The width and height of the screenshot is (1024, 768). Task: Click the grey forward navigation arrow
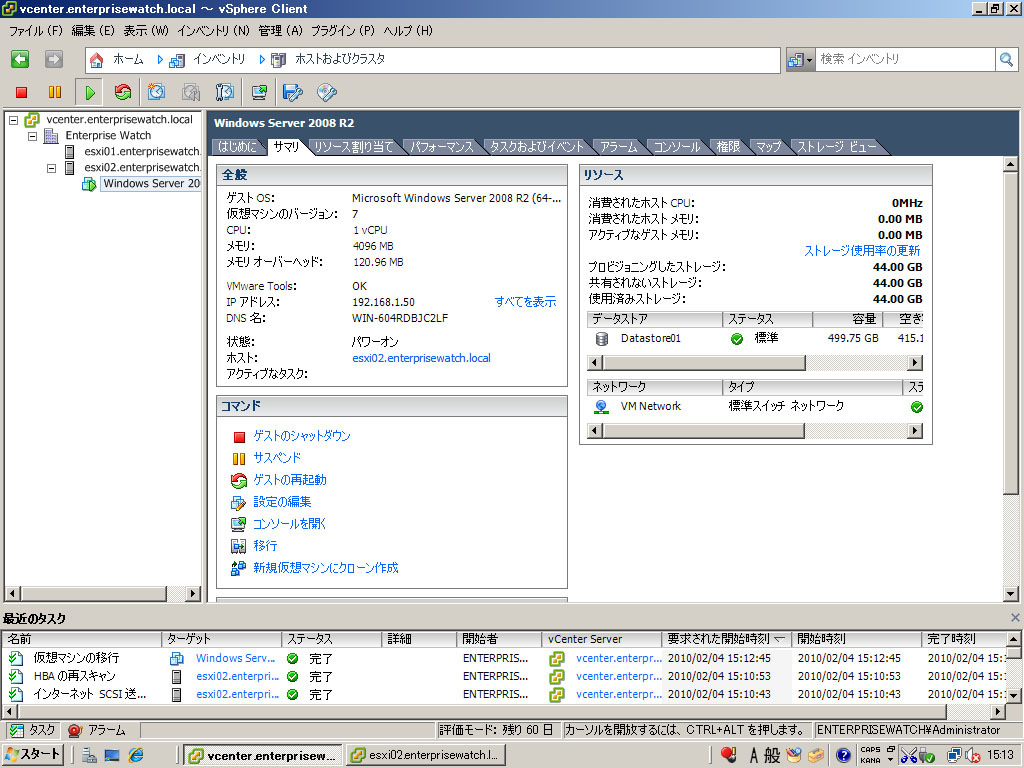(54, 59)
